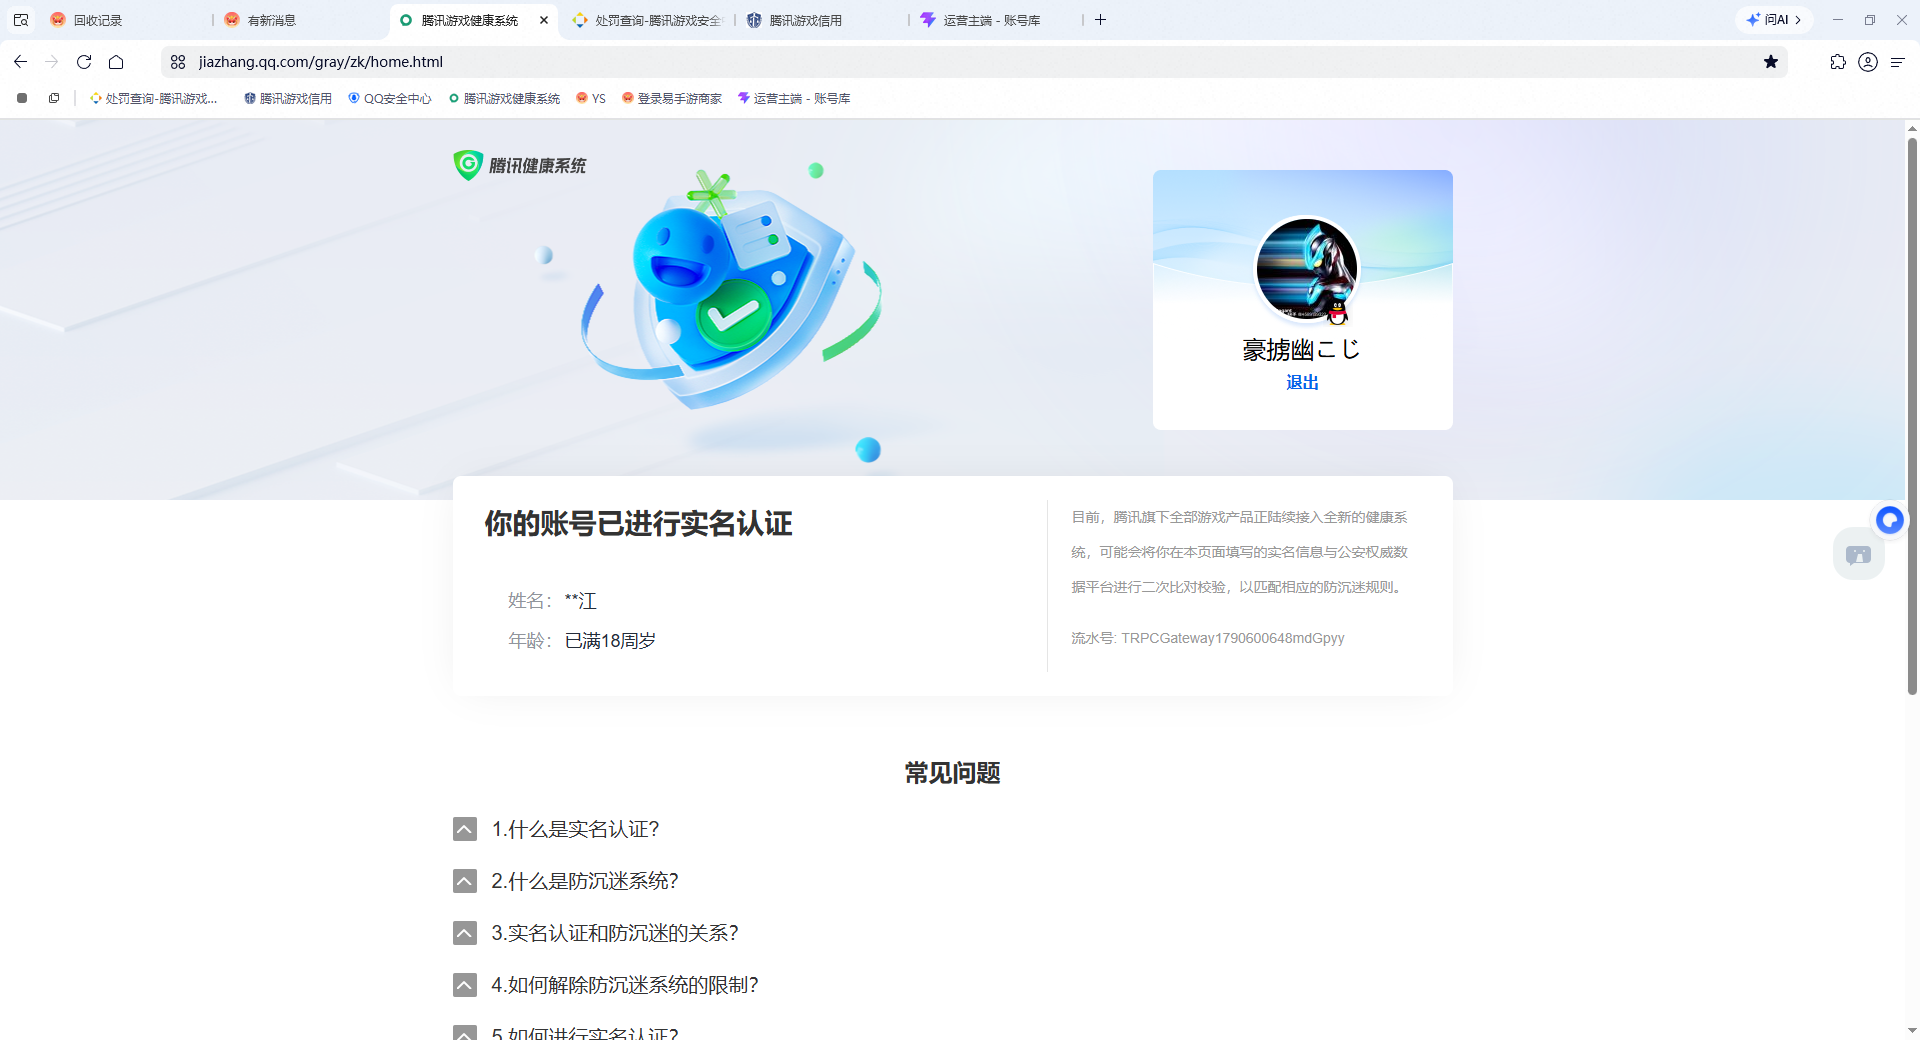Click the page vertical scrollbar thumb
The height and width of the screenshot is (1040, 1920).
click(1912, 416)
